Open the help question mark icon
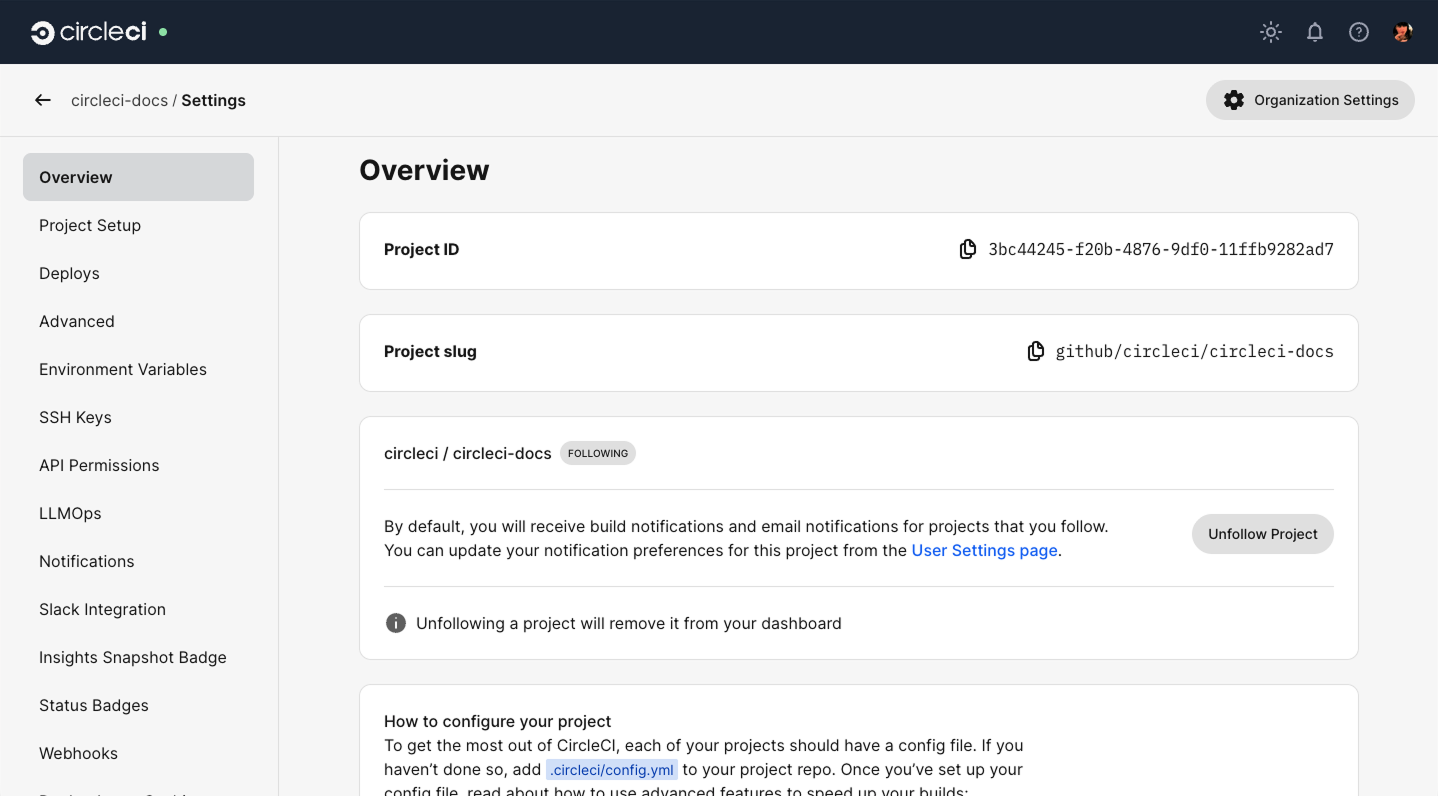This screenshot has height=796, width=1438. point(1358,32)
